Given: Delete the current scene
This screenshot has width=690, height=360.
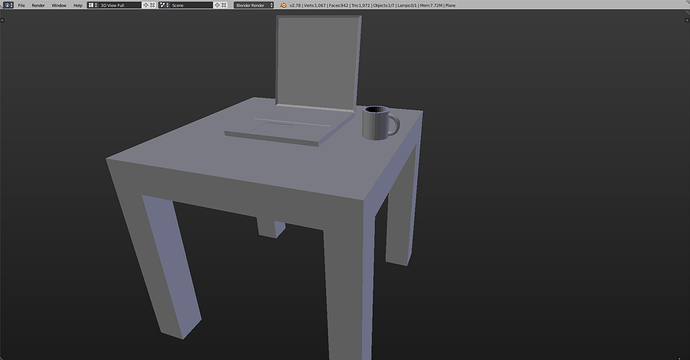Looking at the screenshot, I should tap(224, 5).
